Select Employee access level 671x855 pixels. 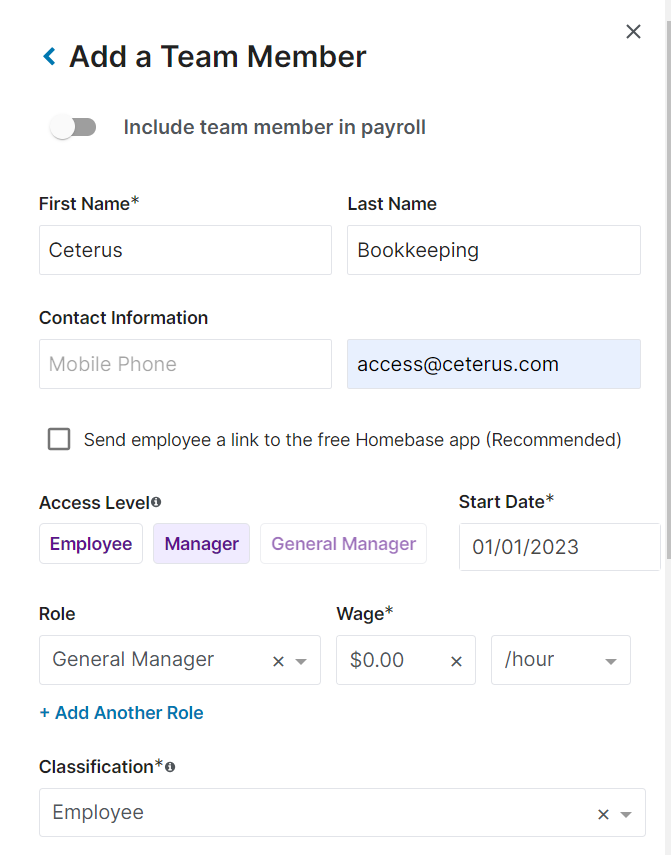91,544
